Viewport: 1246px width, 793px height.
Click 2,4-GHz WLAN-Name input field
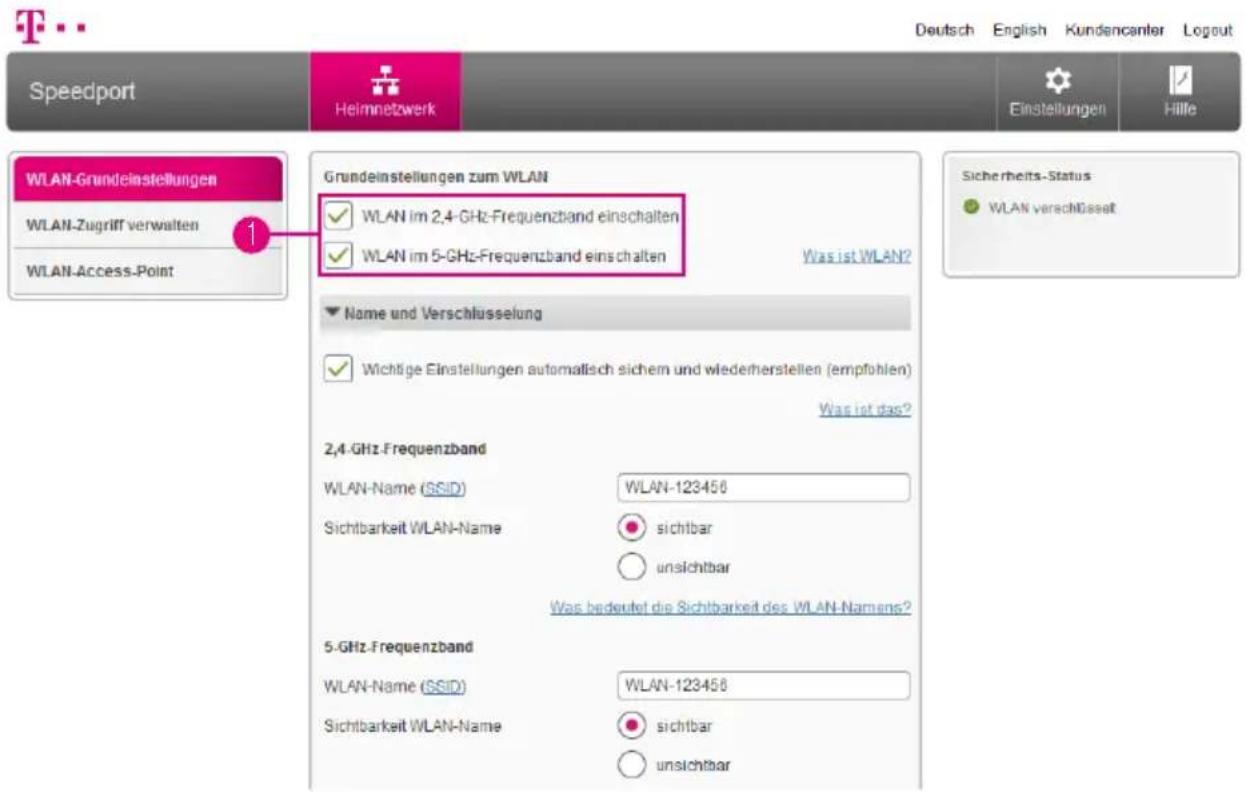click(x=765, y=488)
